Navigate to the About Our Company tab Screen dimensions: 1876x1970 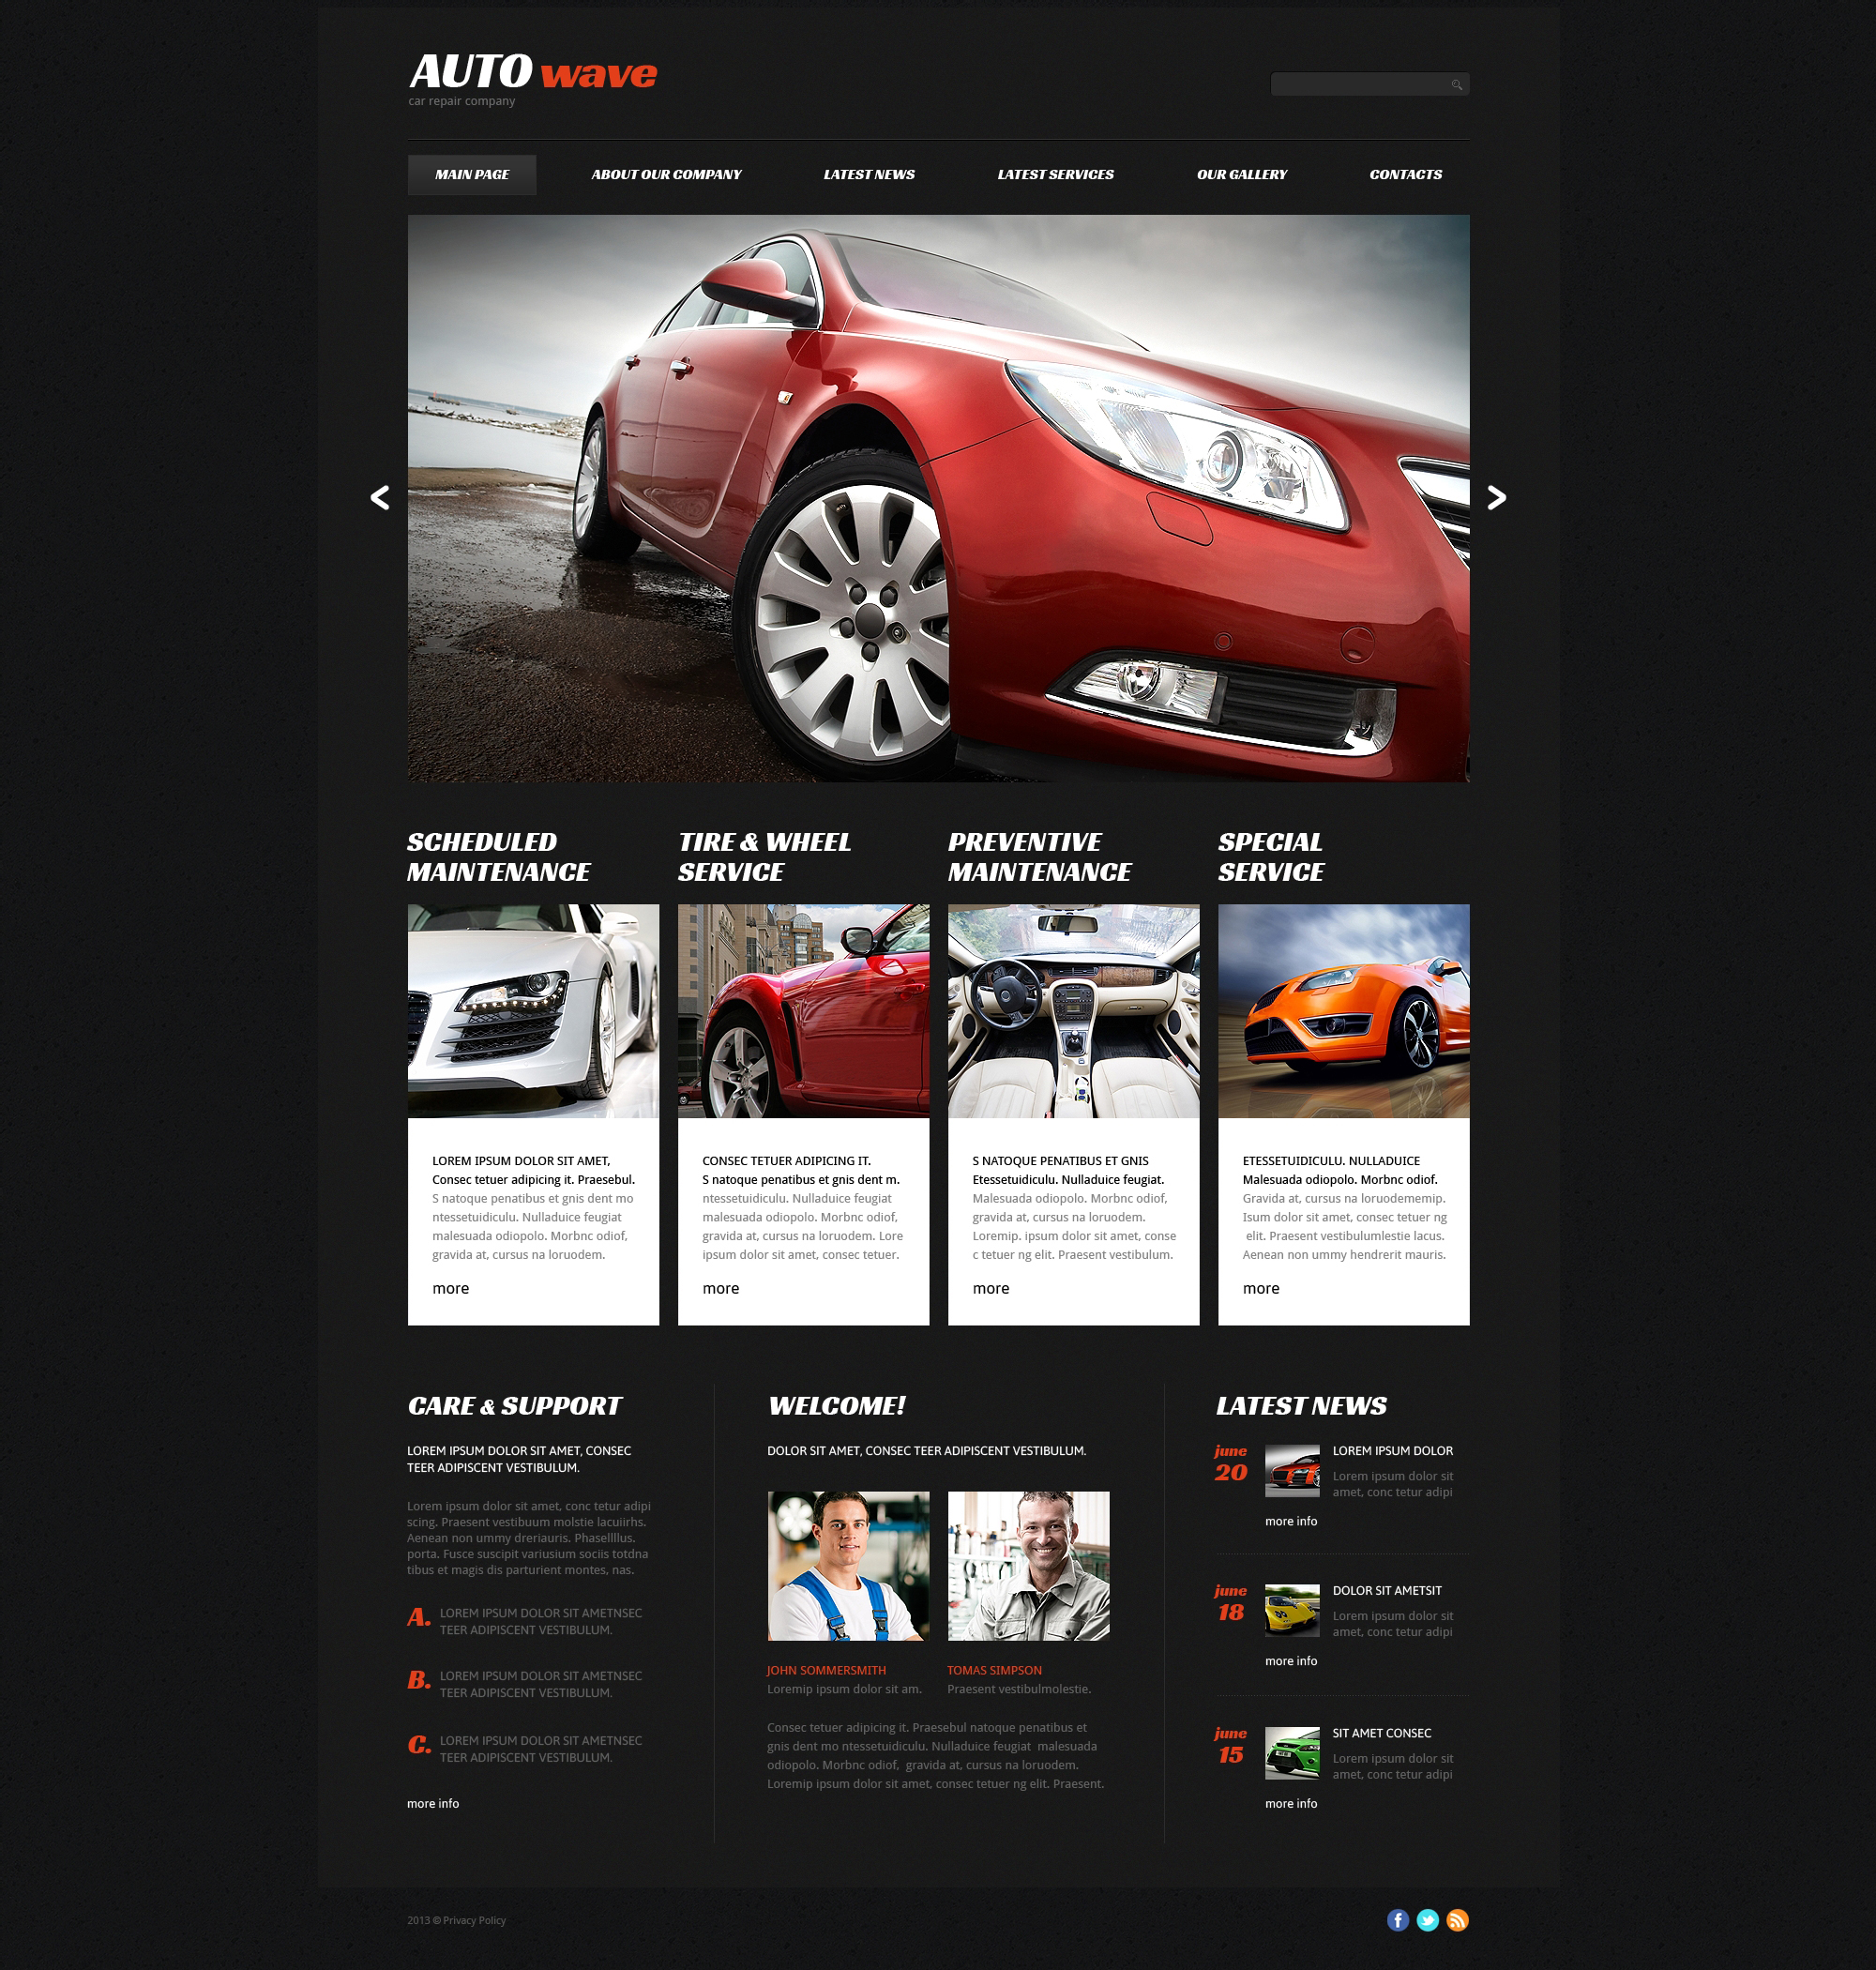[x=665, y=173]
